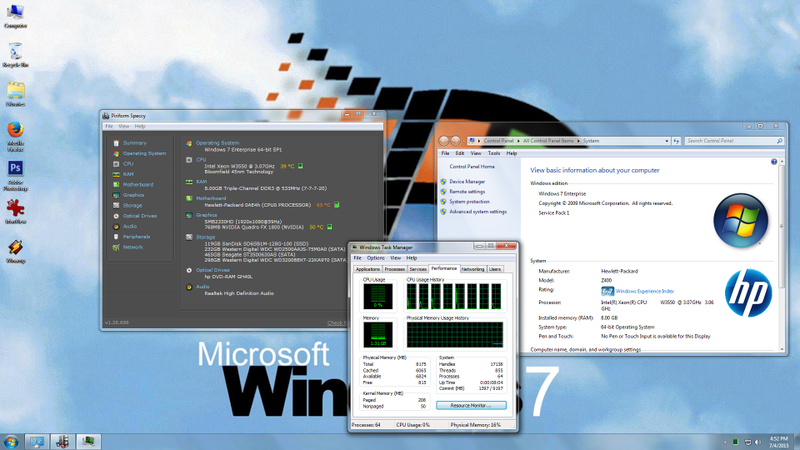This screenshot has height=450, width=800.
Task: Click the Optical Drives heading in Speccy summary
Action: [213, 270]
